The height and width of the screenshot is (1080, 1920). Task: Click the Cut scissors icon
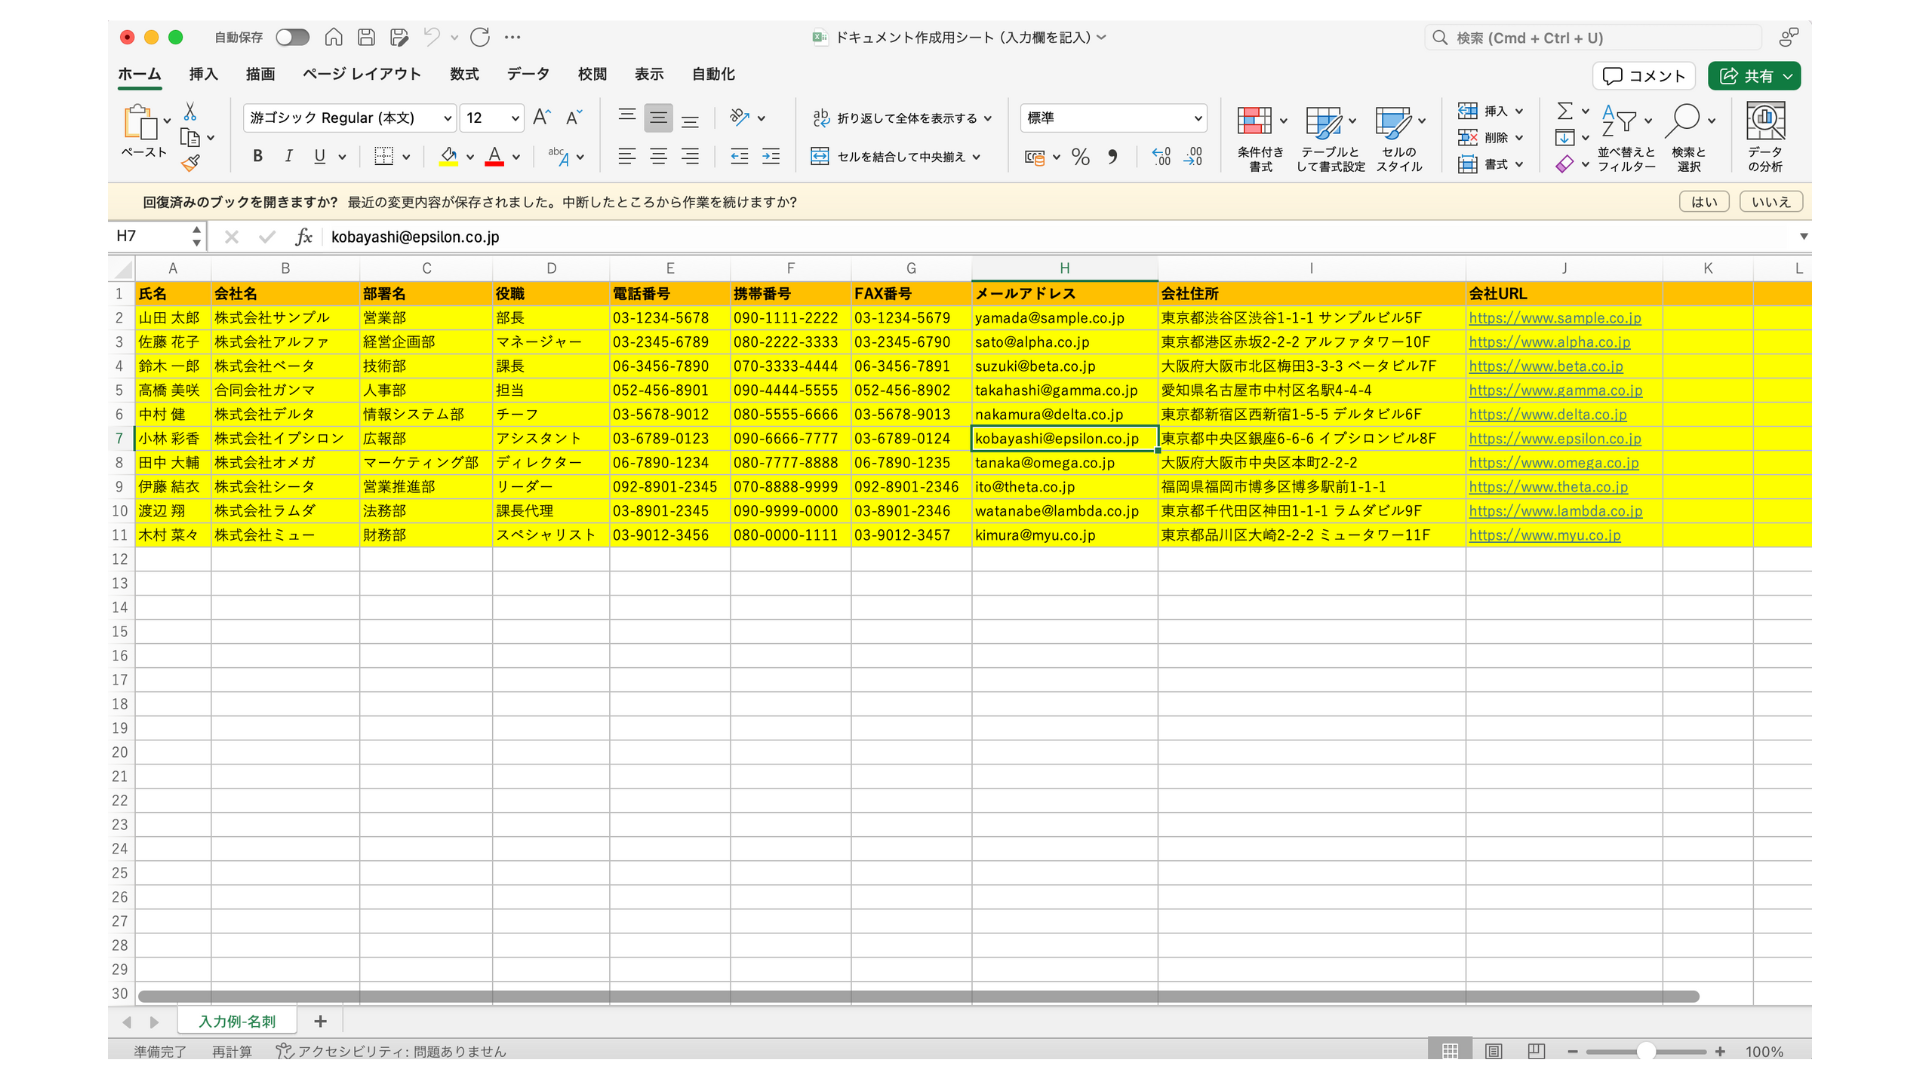(x=190, y=112)
